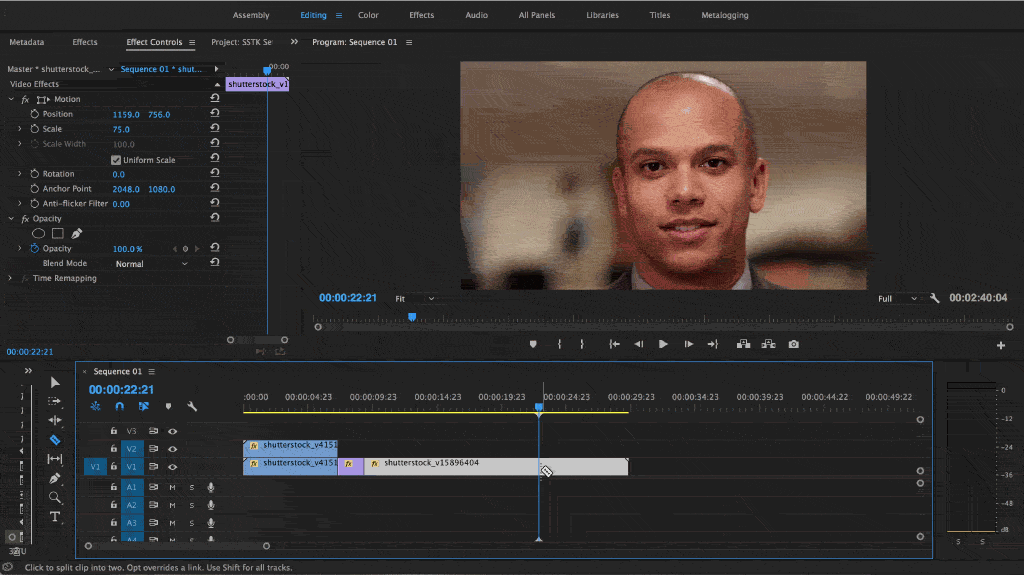1024x575 pixels.
Task: Select the Razor tool in the toolbar
Action: point(54,440)
